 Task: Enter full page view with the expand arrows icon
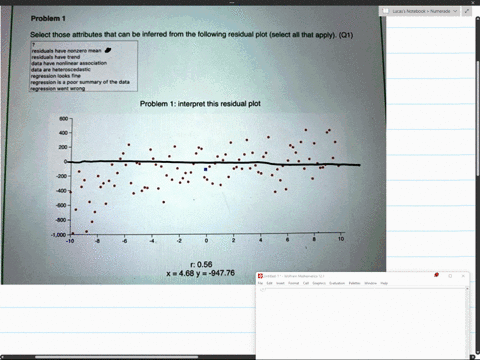pyautogui.click(x=467, y=11)
